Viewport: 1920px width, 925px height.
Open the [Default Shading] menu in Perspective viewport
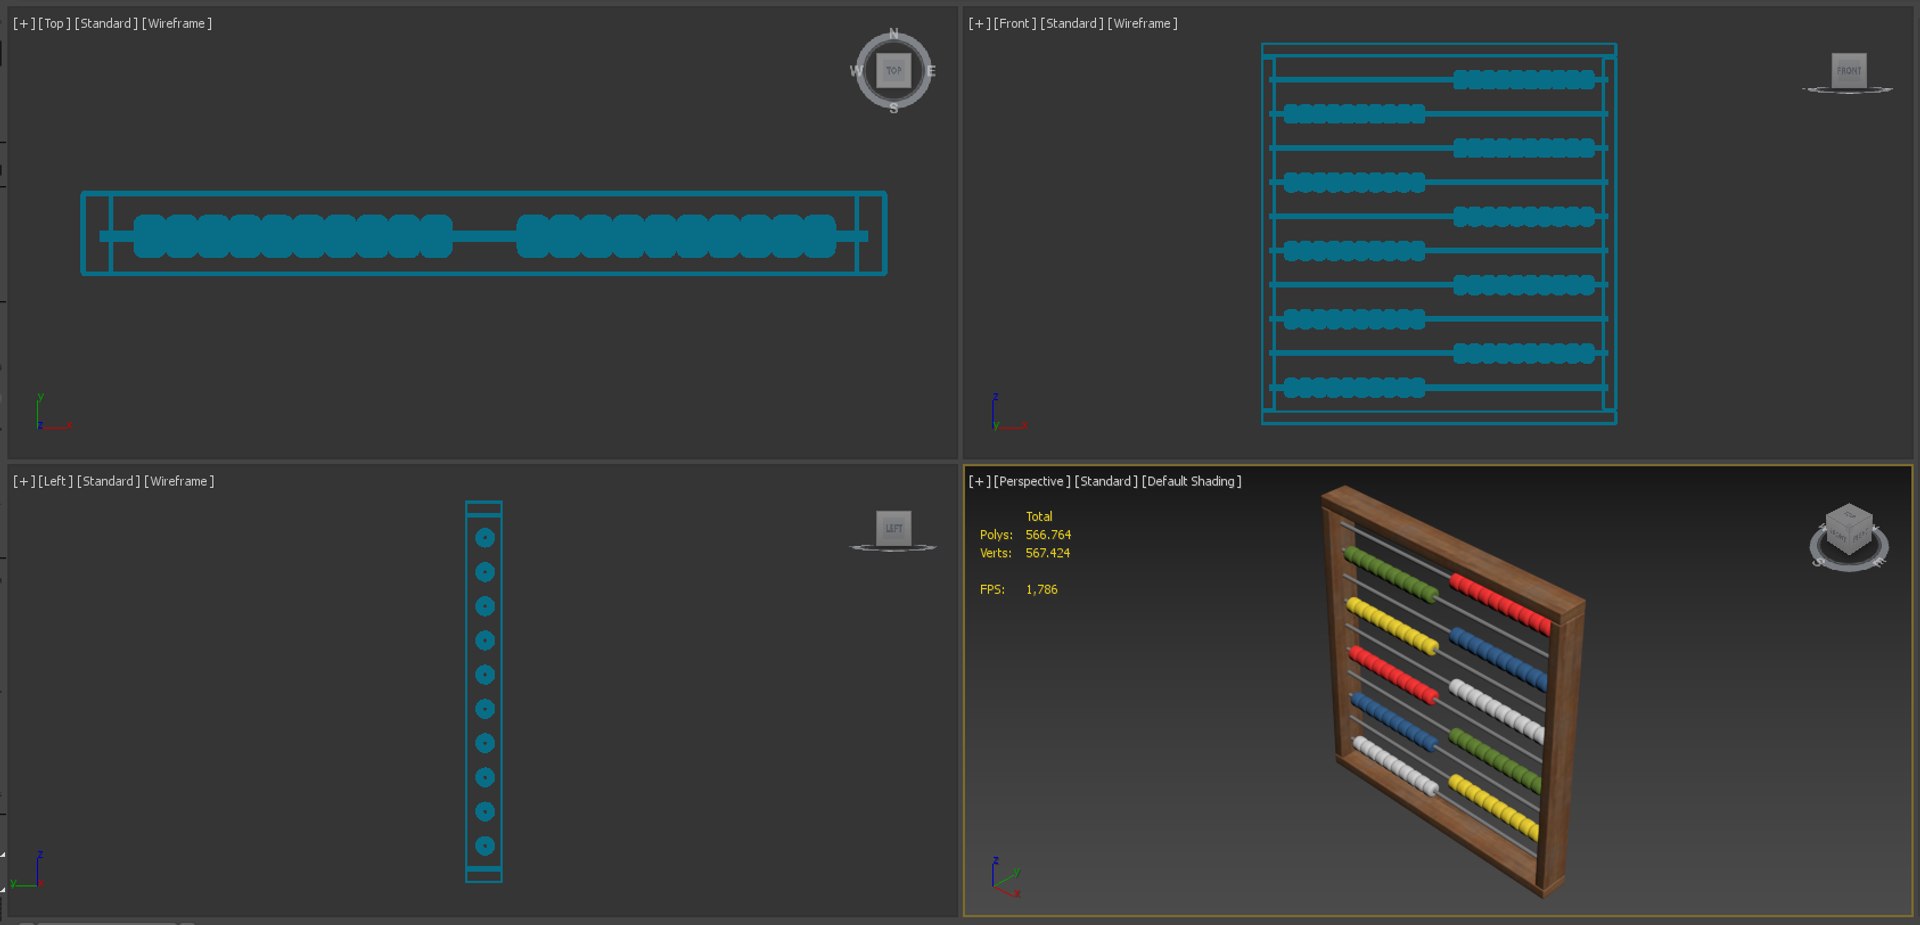[x=1192, y=481]
